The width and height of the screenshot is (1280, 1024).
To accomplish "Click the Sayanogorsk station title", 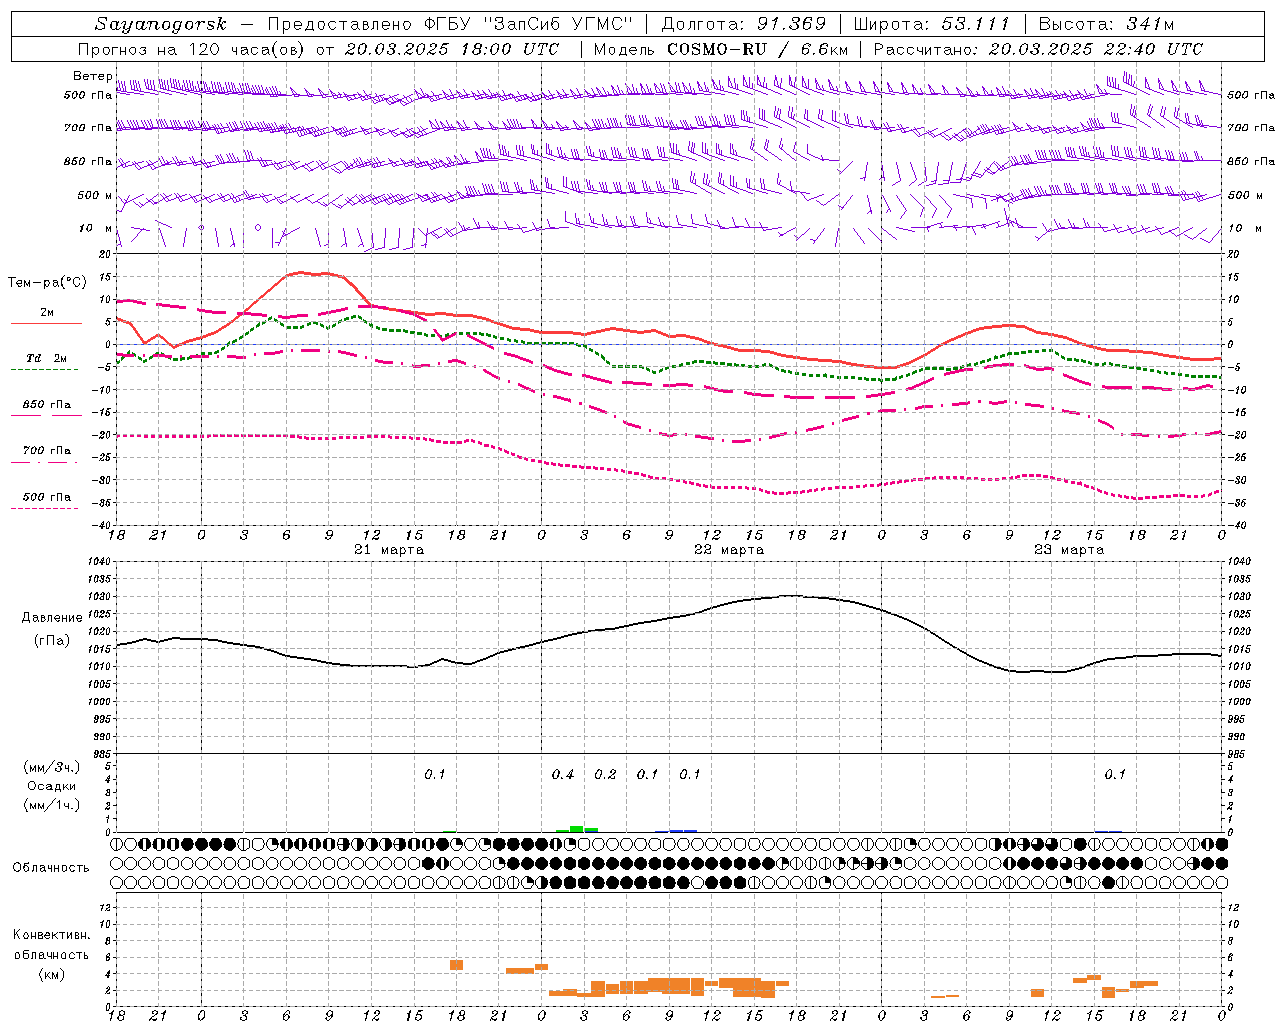I will [x=160, y=24].
